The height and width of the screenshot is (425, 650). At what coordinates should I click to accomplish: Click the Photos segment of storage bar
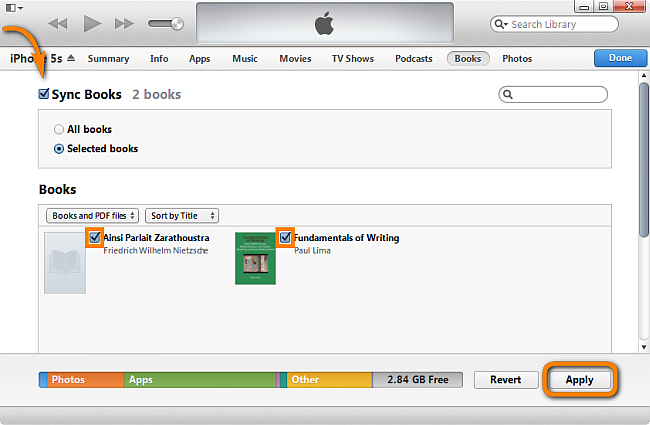point(85,379)
